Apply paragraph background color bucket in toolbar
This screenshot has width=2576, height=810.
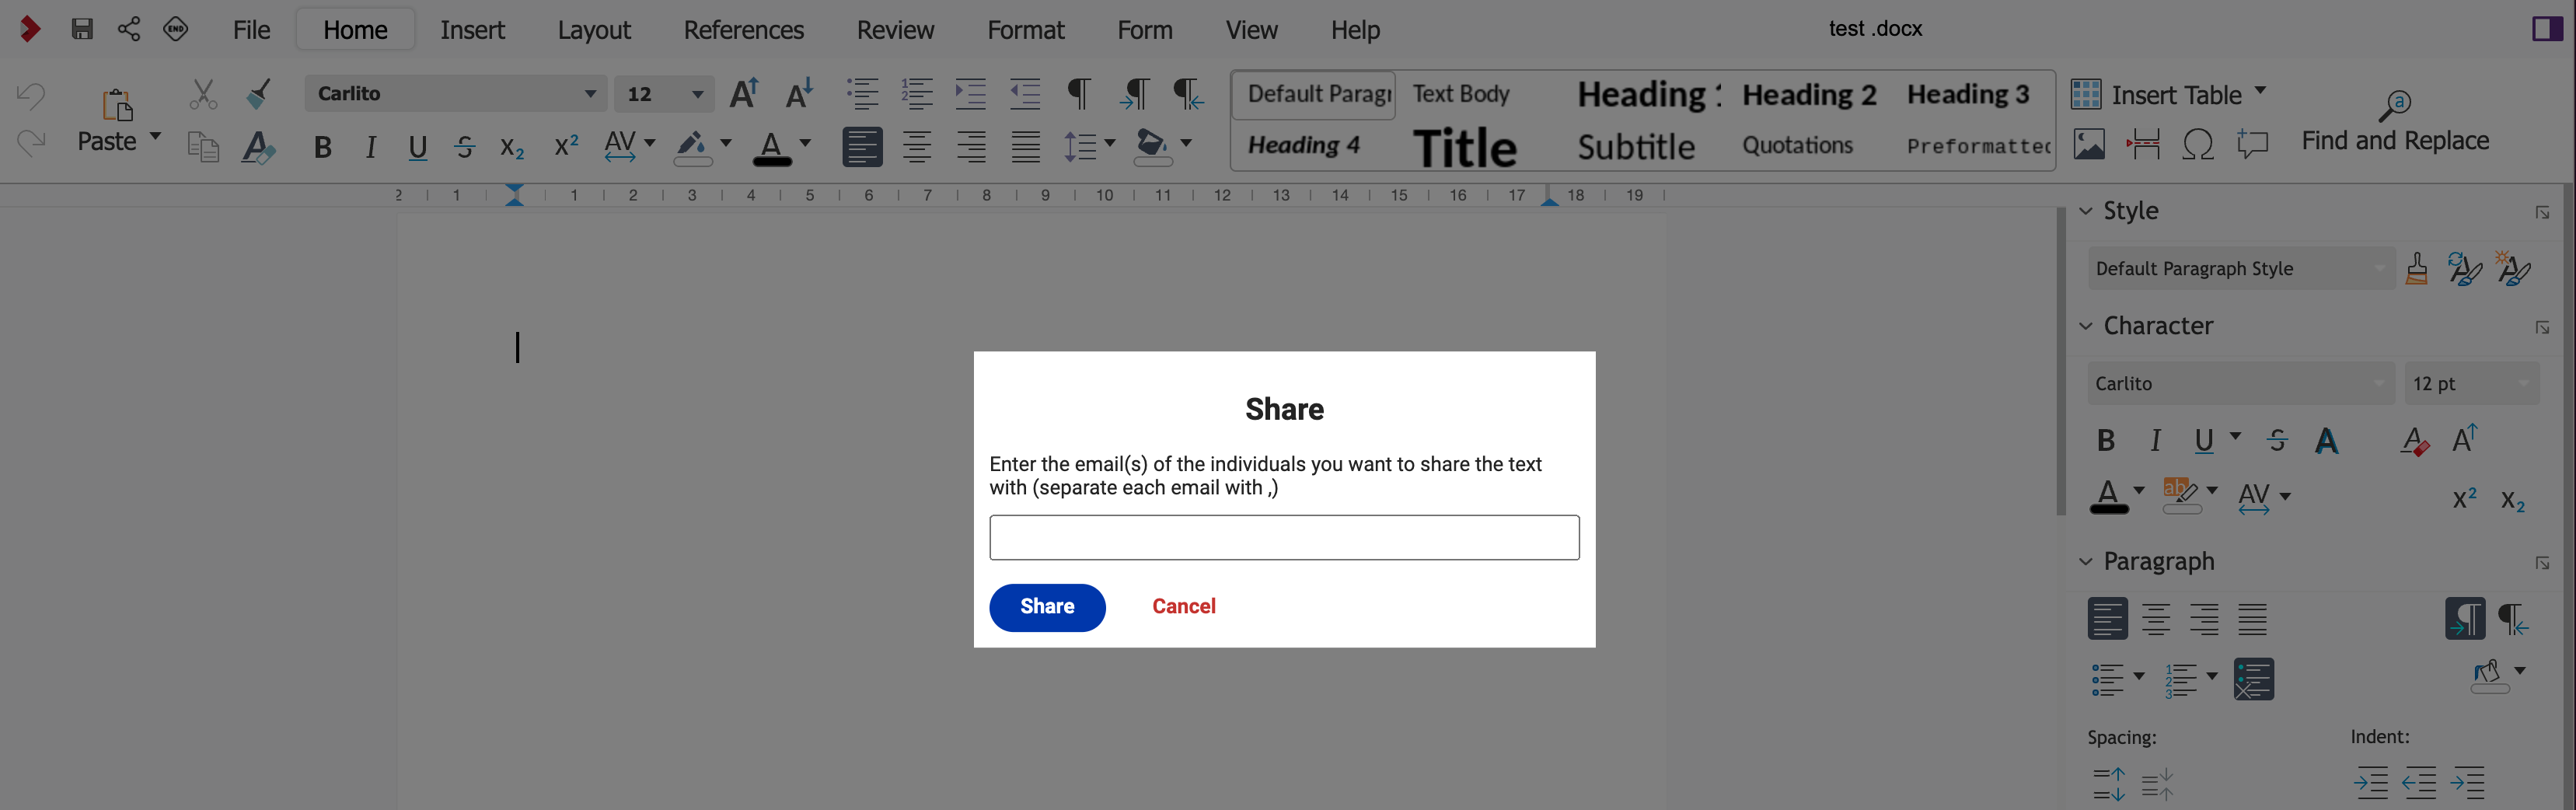1151,147
